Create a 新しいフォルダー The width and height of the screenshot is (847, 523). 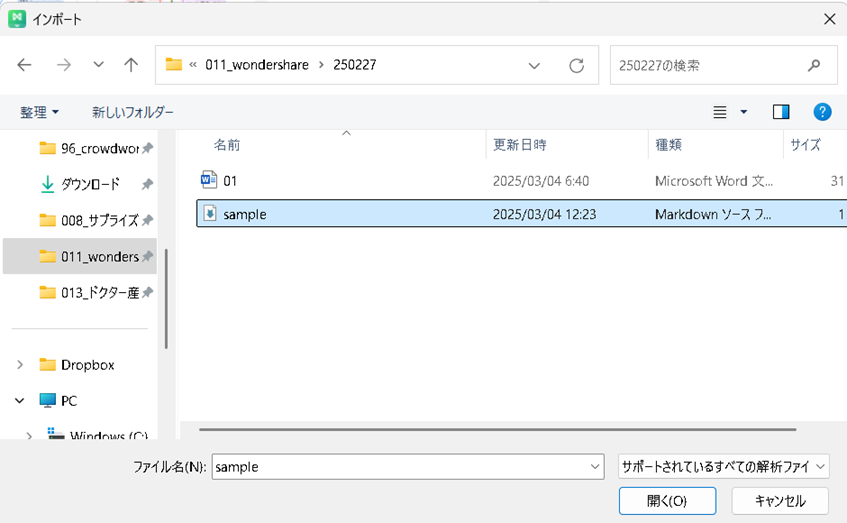pyautogui.click(x=132, y=112)
